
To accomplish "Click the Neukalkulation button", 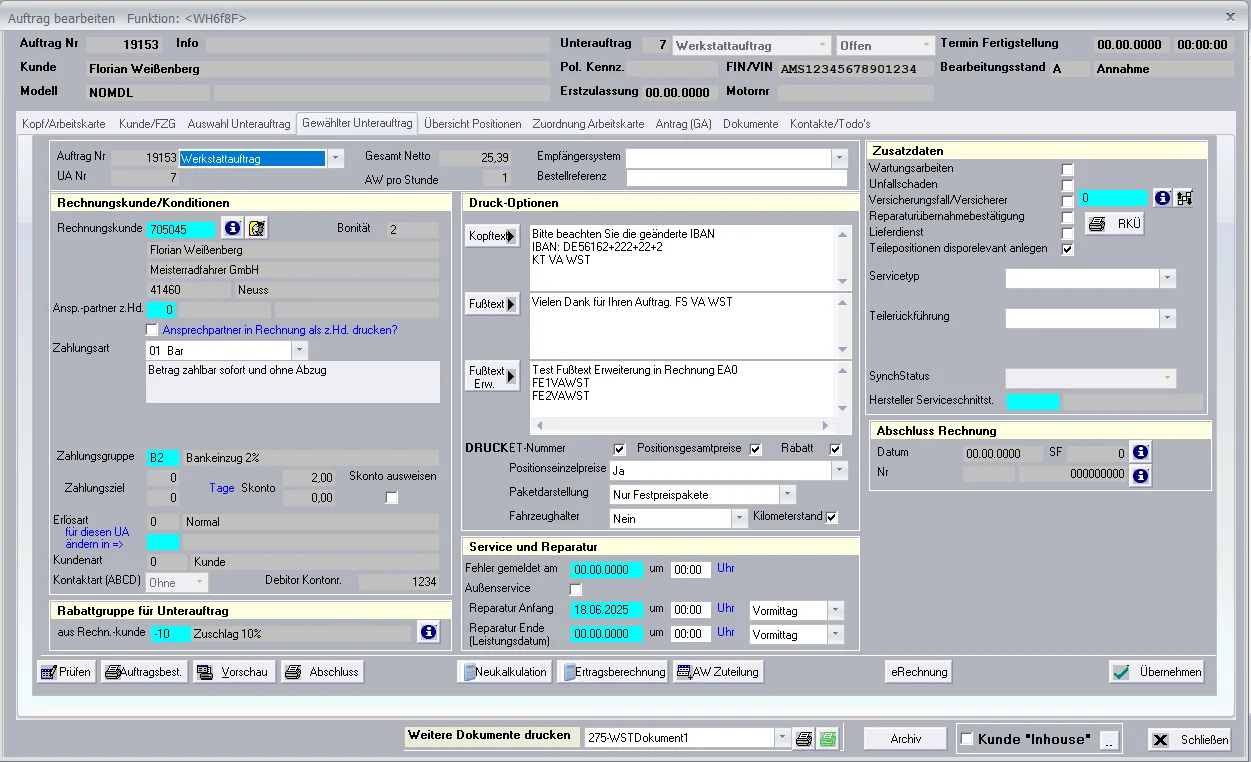I will (x=505, y=672).
